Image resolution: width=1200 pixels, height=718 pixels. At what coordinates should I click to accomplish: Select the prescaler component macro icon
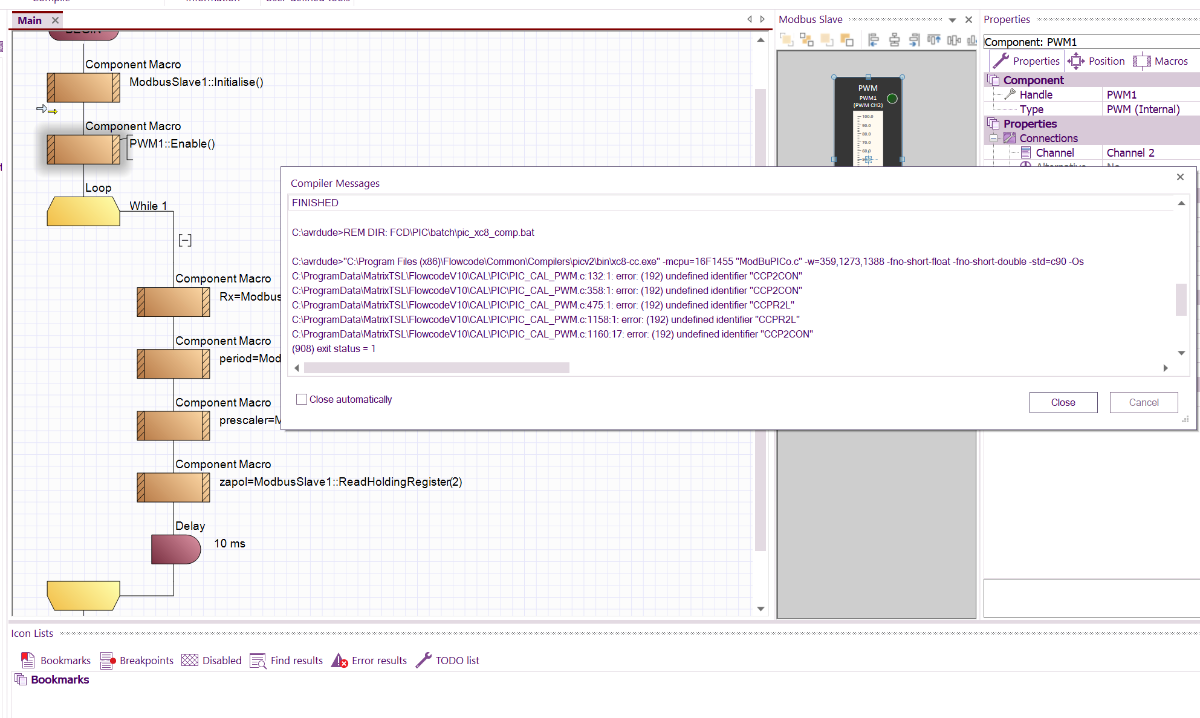174,426
